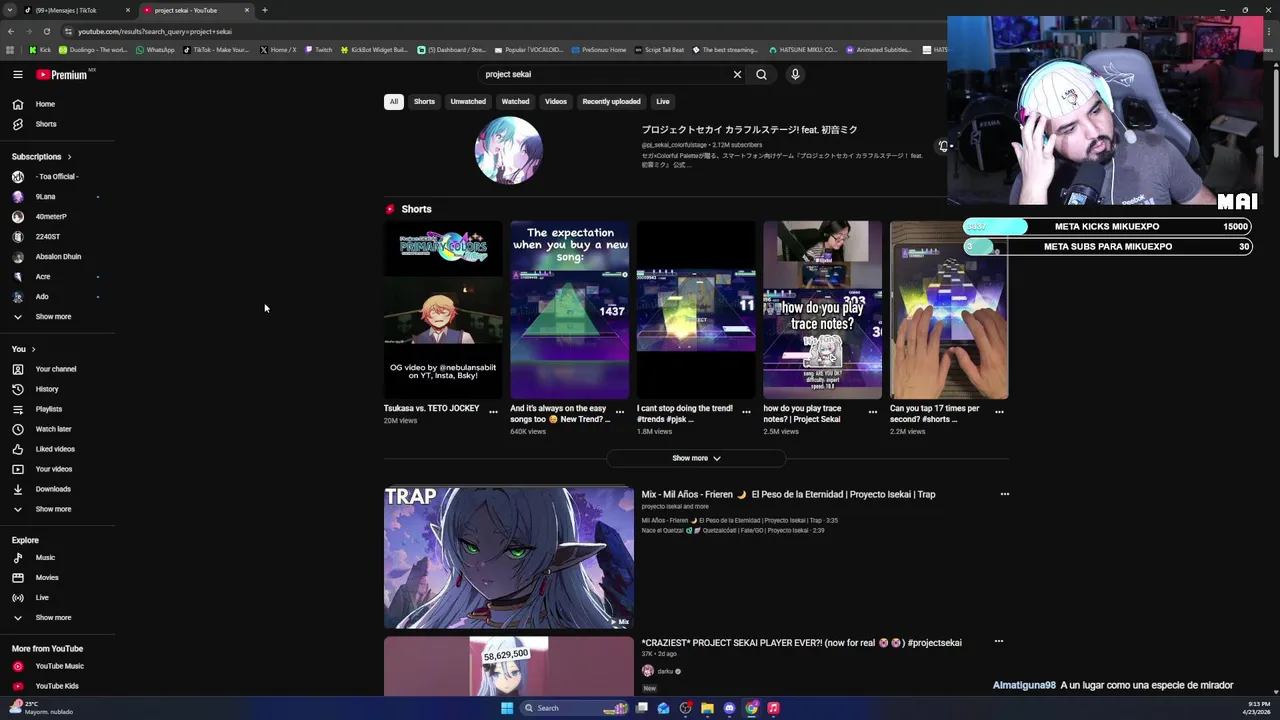Open Your channel in the sidebar
The width and height of the screenshot is (1280, 720).
(x=58, y=369)
